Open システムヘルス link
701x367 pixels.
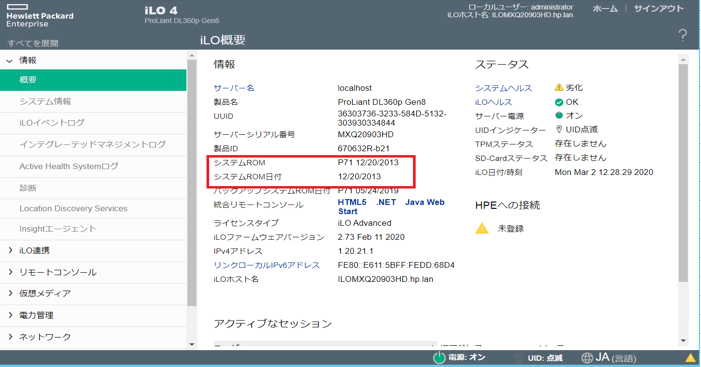pyautogui.click(x=503, y=88)
